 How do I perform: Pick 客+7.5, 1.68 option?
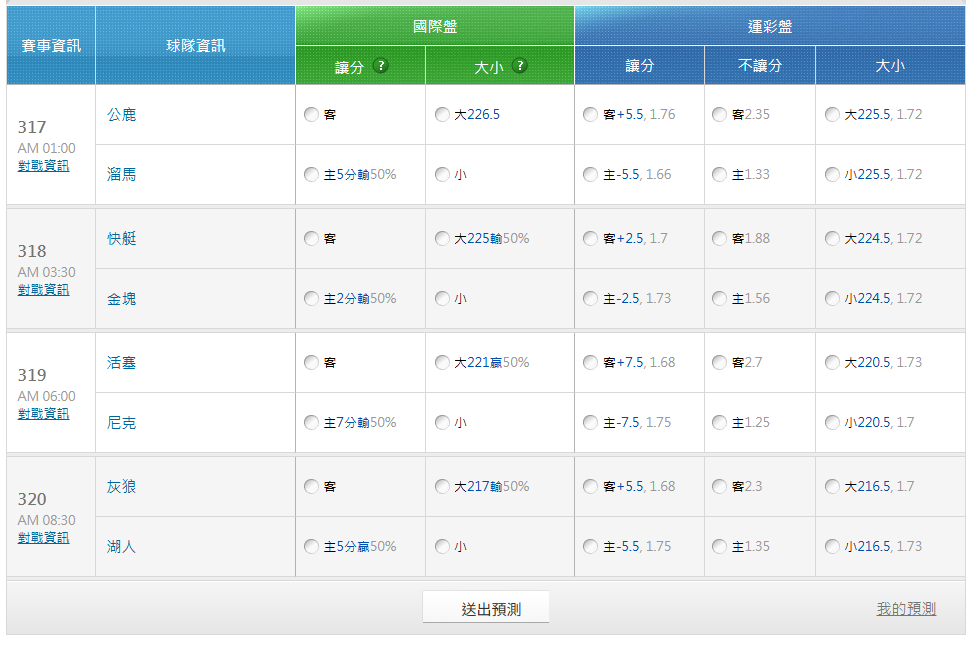pyautogui.click(x=591, y=362)
